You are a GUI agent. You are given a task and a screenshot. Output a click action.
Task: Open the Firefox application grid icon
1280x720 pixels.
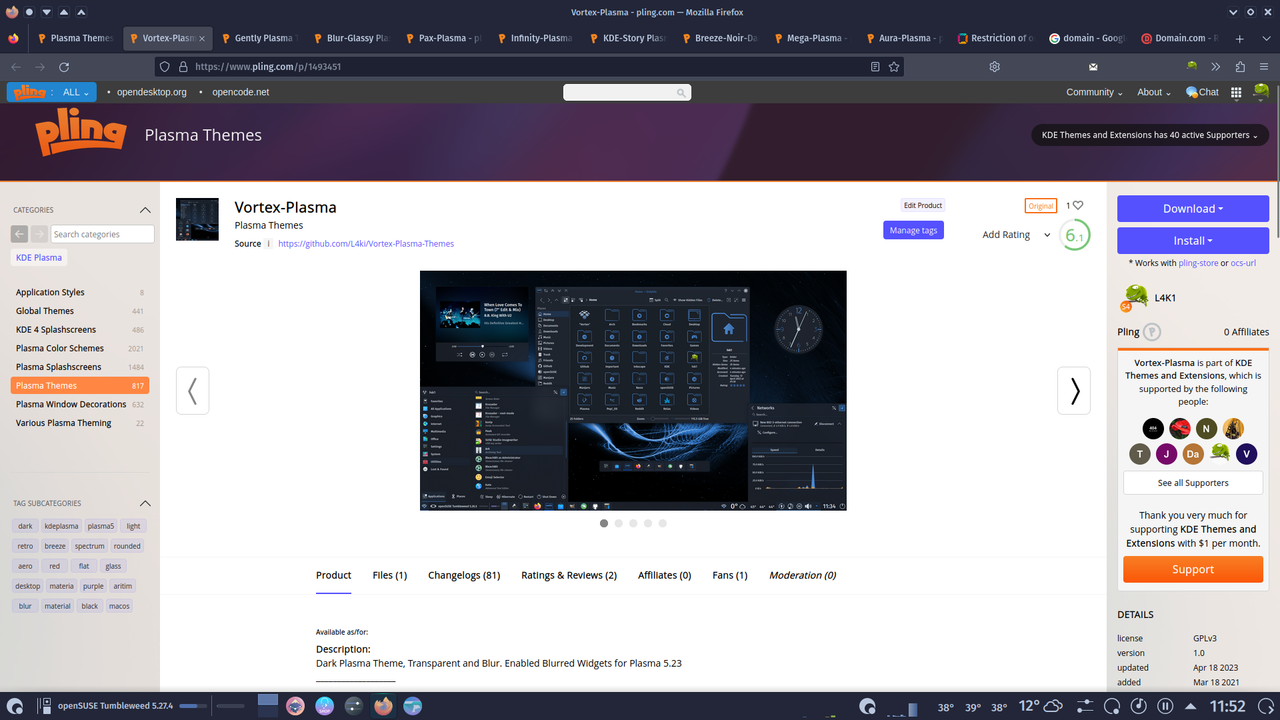(1236, 92)
